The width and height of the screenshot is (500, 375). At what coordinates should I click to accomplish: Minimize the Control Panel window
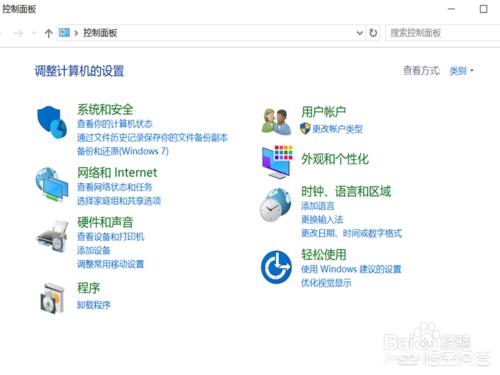pyautogui.click(x=451, y=9)
